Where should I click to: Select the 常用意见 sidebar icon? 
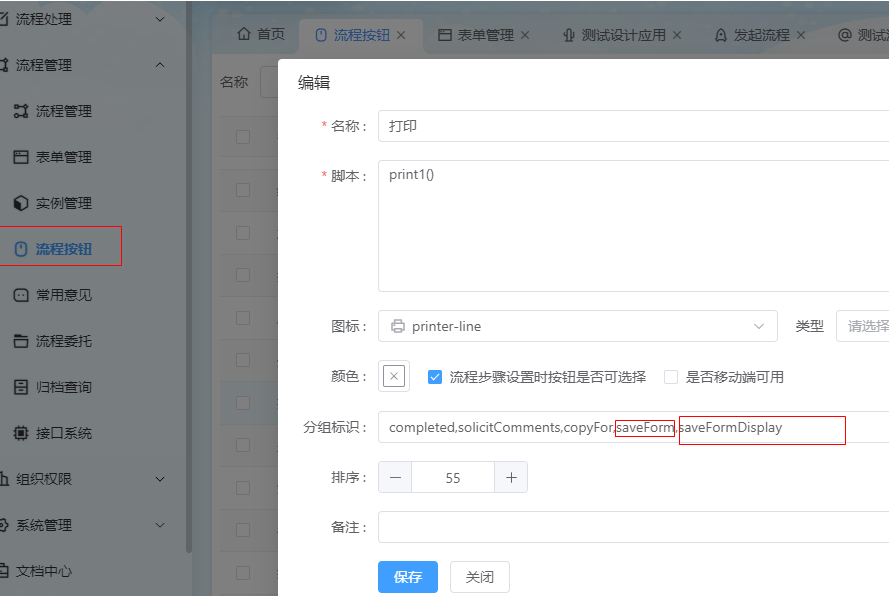pyautogui.click(x=21, y=295)
